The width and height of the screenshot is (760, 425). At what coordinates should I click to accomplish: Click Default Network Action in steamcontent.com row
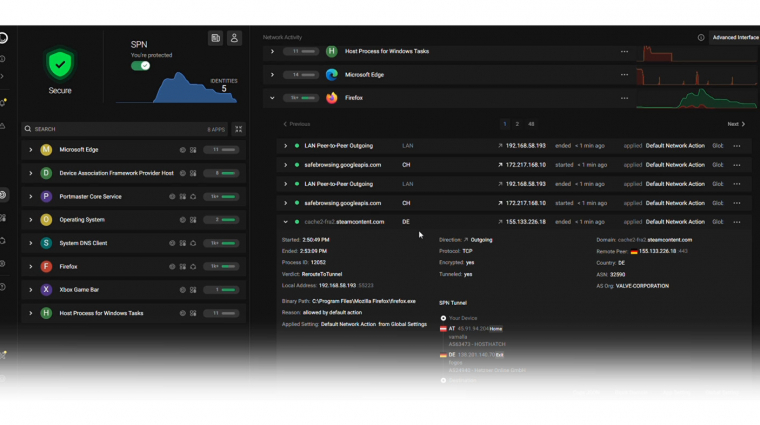[675, 222]
